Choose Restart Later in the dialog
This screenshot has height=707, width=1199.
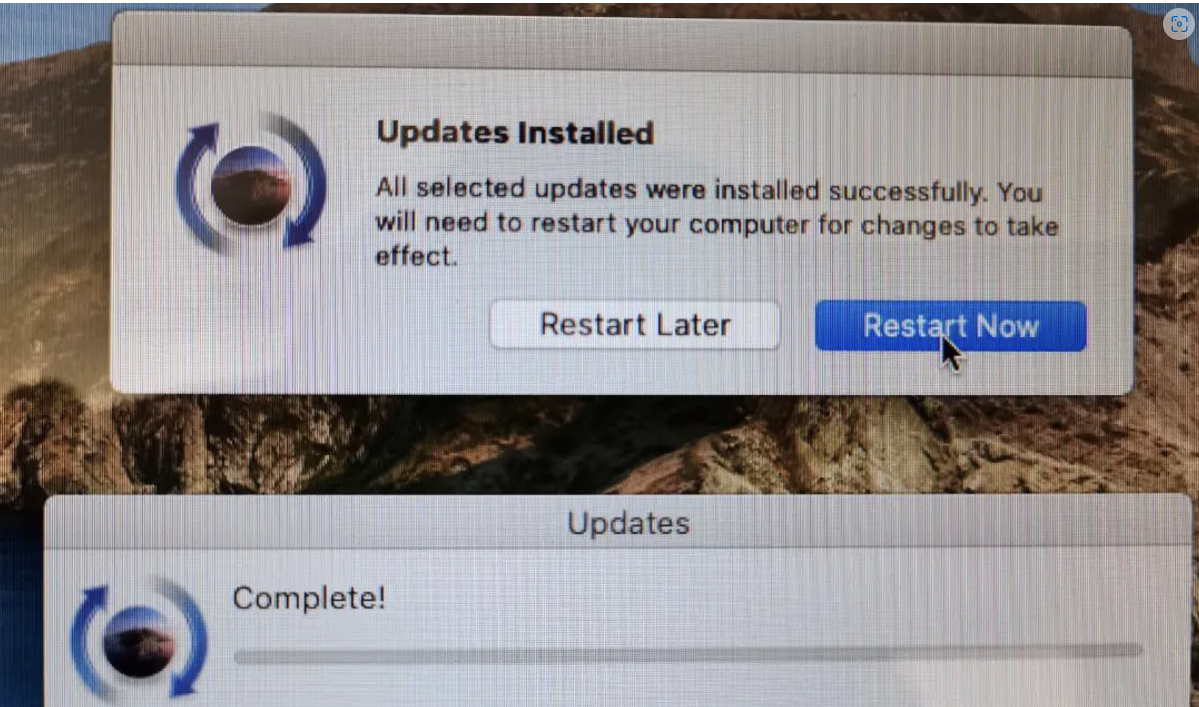pyautogui.click(x=635, y=325)
